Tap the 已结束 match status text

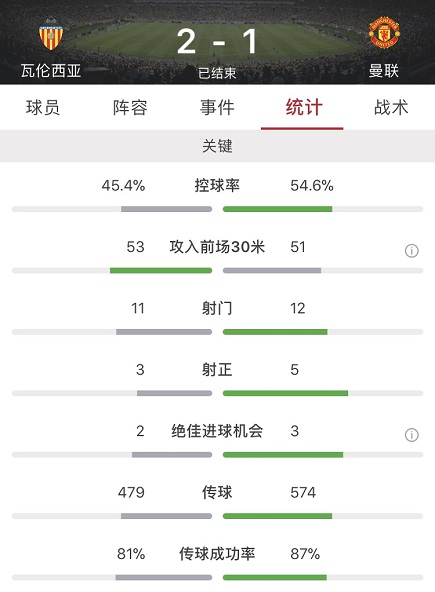(x=218, y=73)
